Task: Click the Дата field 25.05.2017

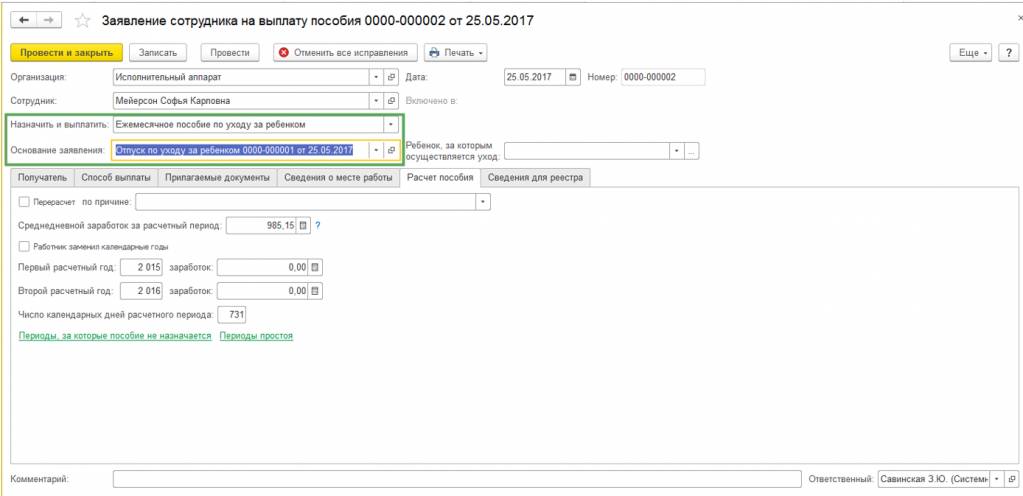Action: pyautogui.click(x=535, y=77)
